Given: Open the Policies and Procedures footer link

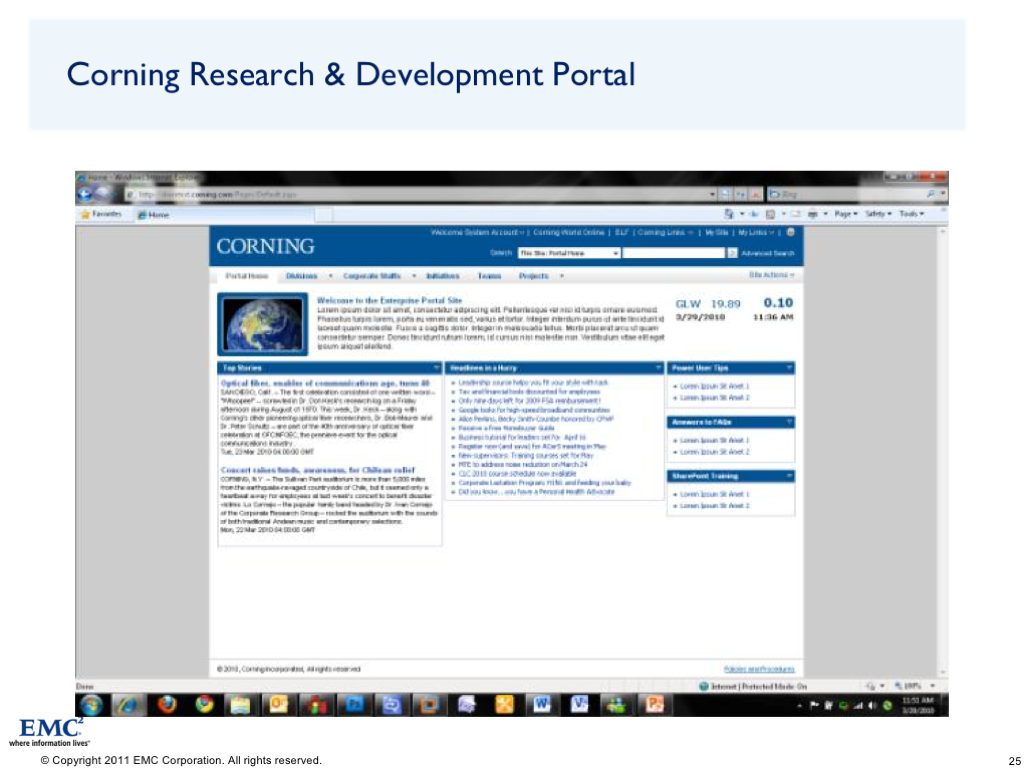Looking at the screenshot, I should 760,669.
